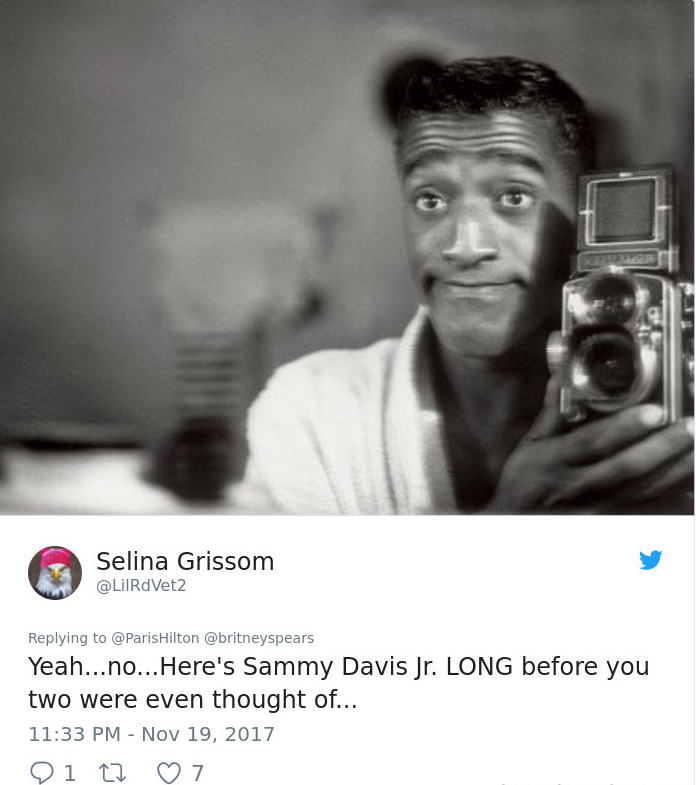696x785 pixels.
Task: Retweet this tweet using the arrows icon
Action: click(112, 772)
